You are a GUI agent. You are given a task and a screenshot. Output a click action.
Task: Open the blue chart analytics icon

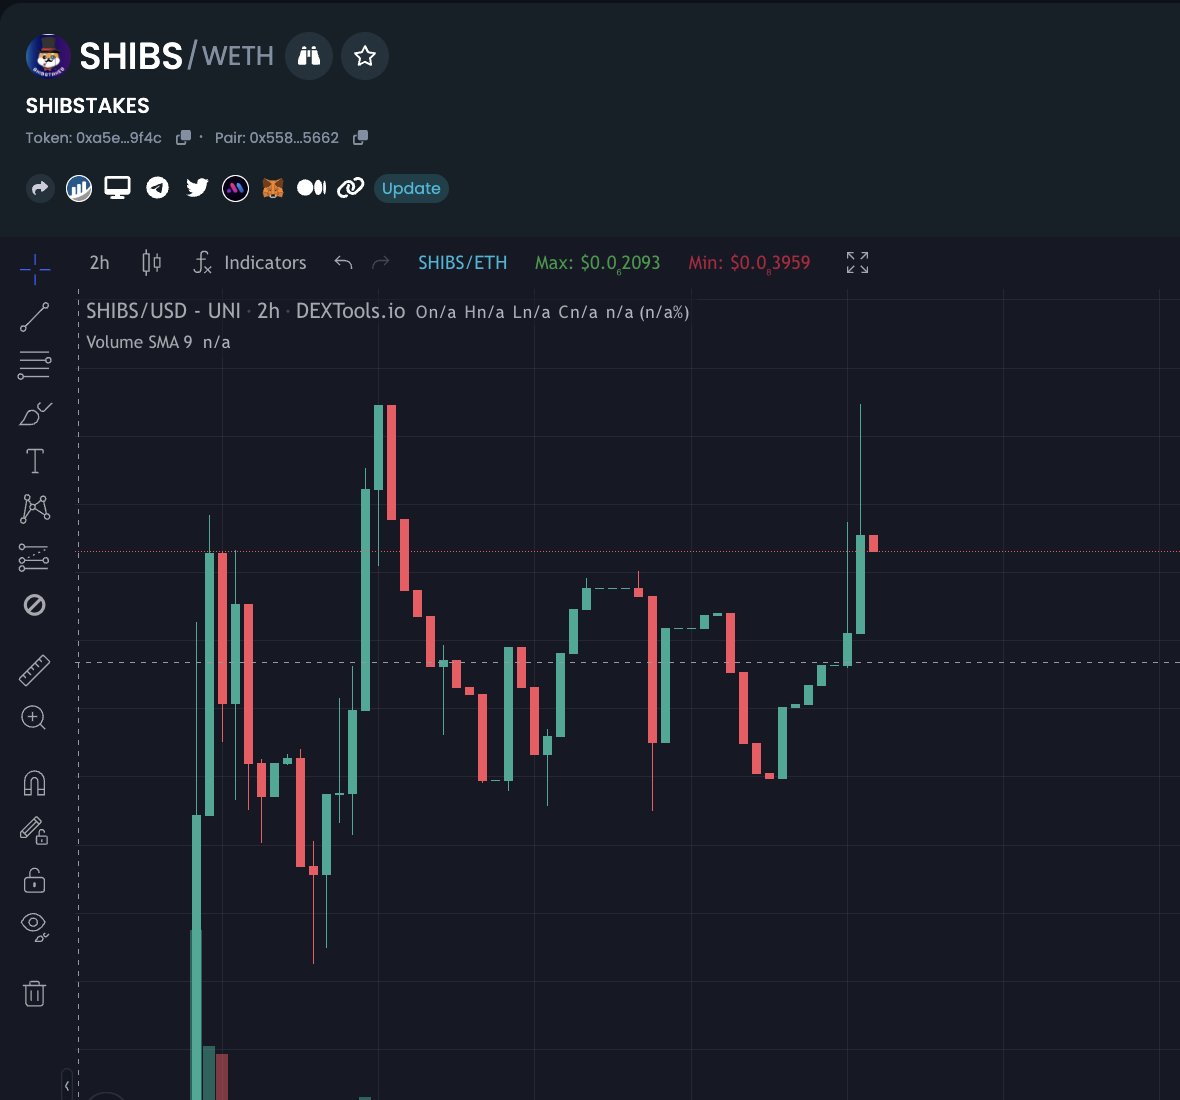tap(78, 188)
